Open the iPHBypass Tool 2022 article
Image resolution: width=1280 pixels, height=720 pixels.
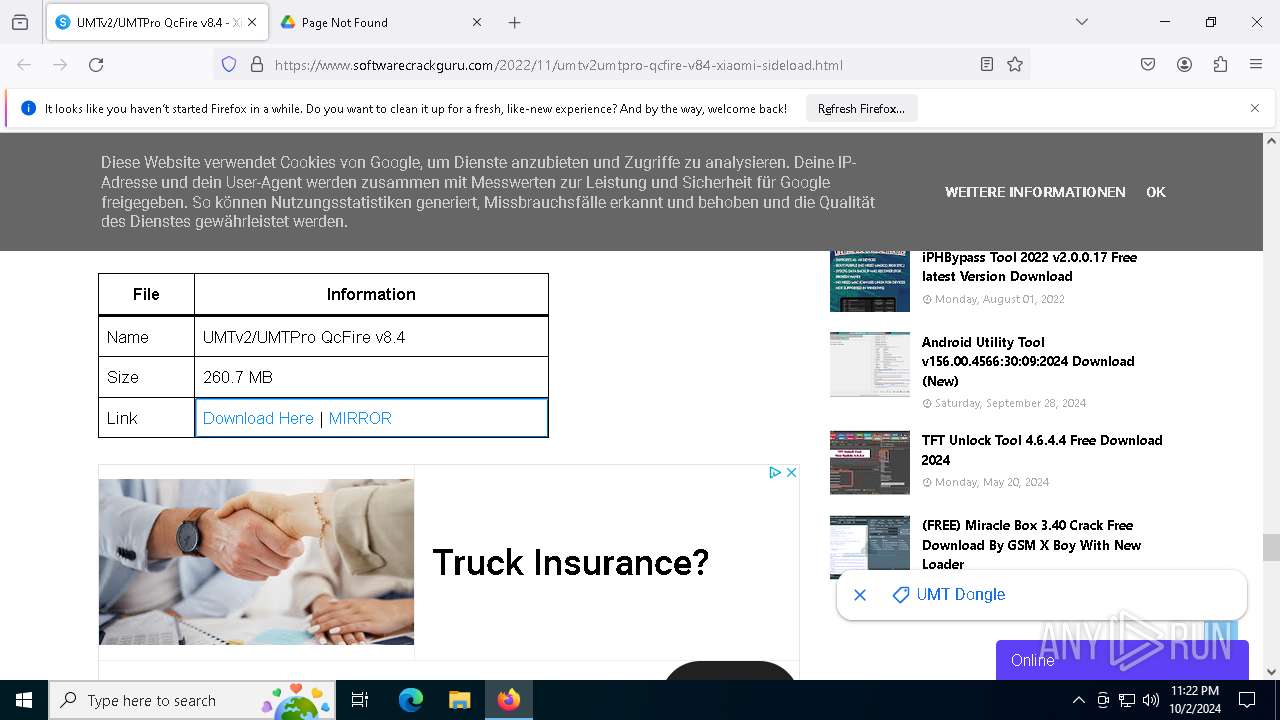(1029, 267)
